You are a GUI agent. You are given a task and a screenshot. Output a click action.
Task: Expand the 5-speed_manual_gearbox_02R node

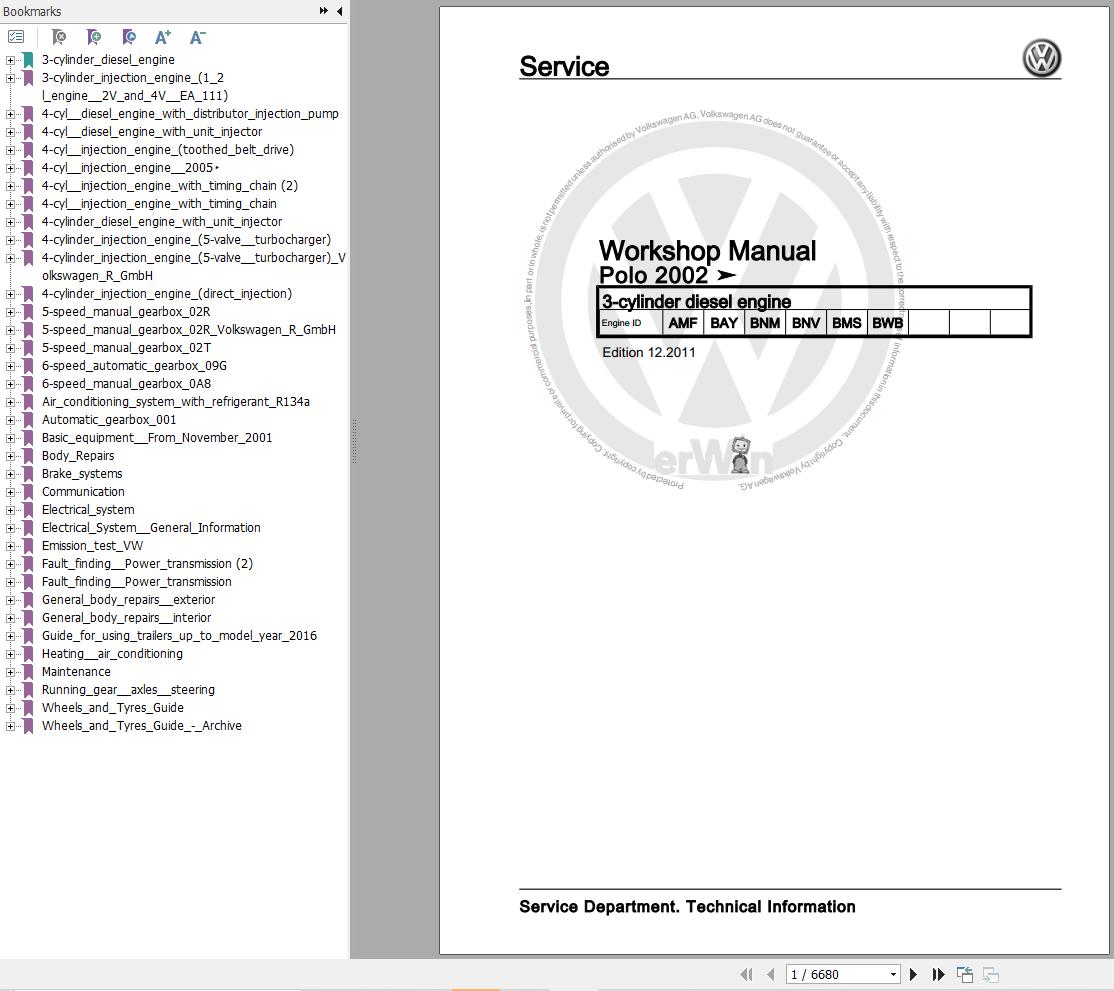[x=10, y=313]
